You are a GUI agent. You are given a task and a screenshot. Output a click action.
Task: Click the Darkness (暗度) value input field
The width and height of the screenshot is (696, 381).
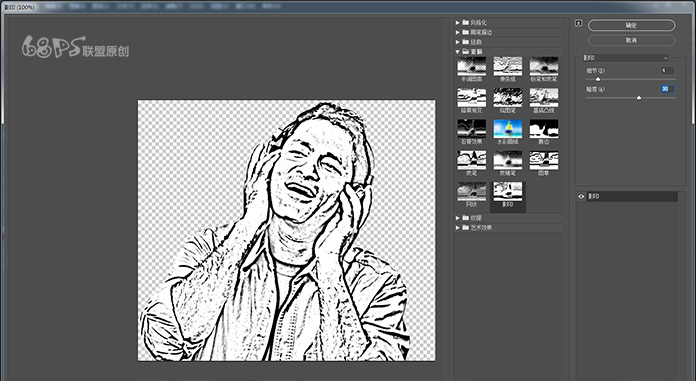668,89
